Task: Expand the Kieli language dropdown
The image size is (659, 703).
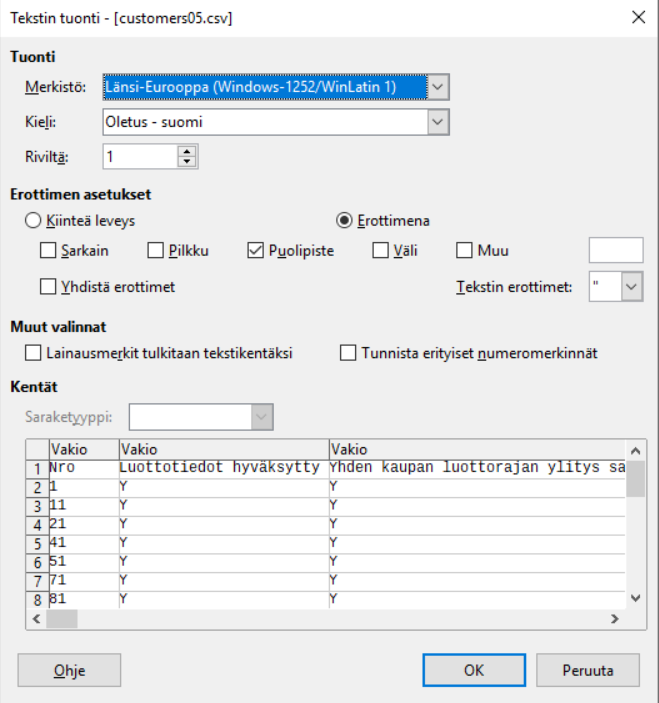Action: [x=437, y=122]
